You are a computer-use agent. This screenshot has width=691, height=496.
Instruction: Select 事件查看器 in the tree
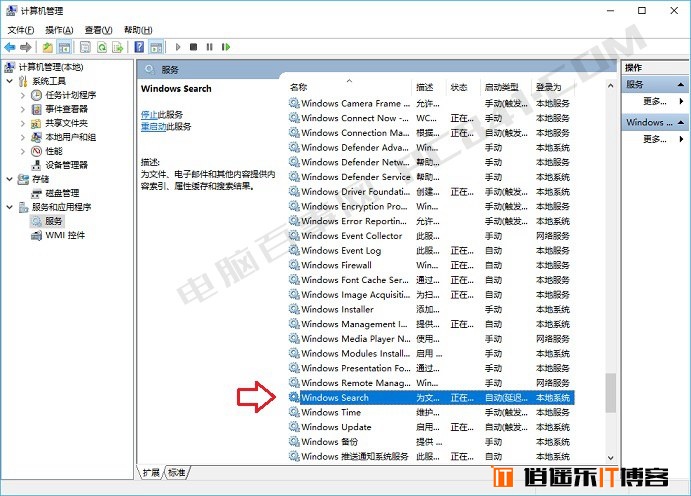(x=67, y=109)
